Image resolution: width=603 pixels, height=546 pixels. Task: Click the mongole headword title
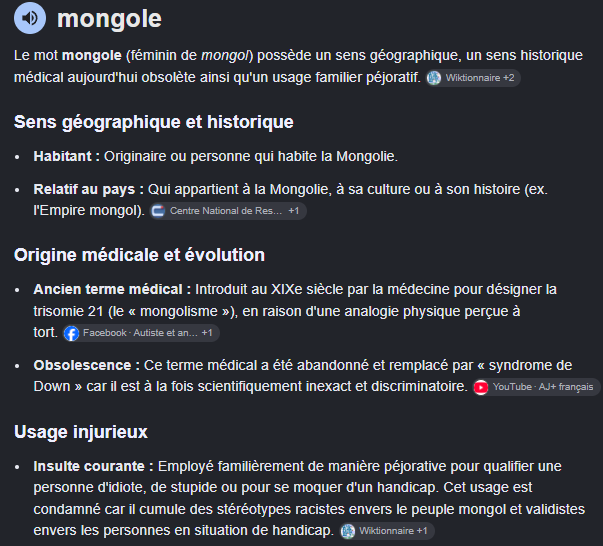click(109, 19)
